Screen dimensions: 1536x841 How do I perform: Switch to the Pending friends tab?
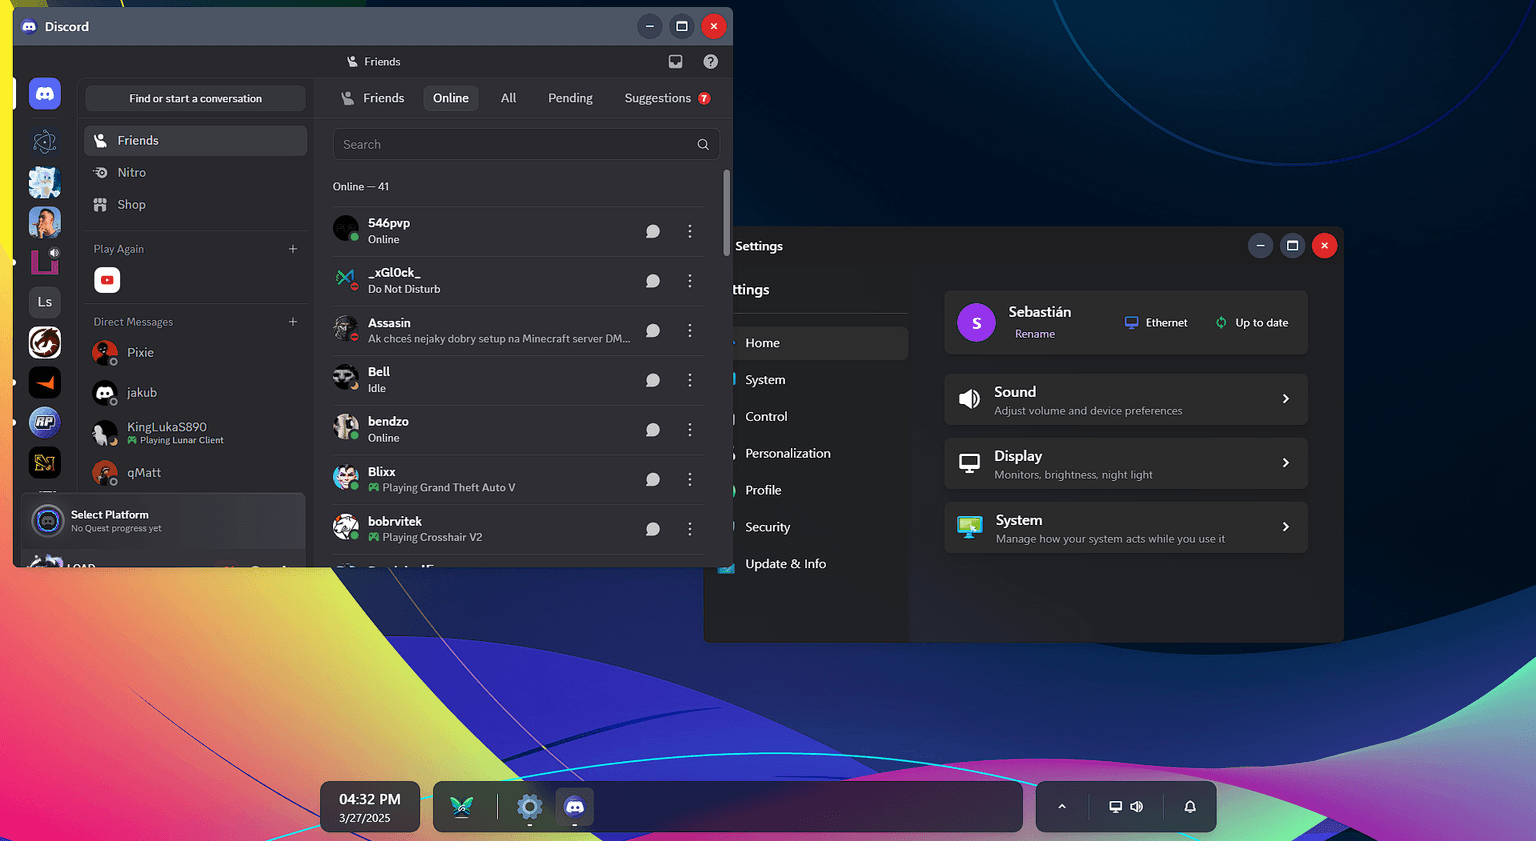pyautogui.click(x=570, y=98)
